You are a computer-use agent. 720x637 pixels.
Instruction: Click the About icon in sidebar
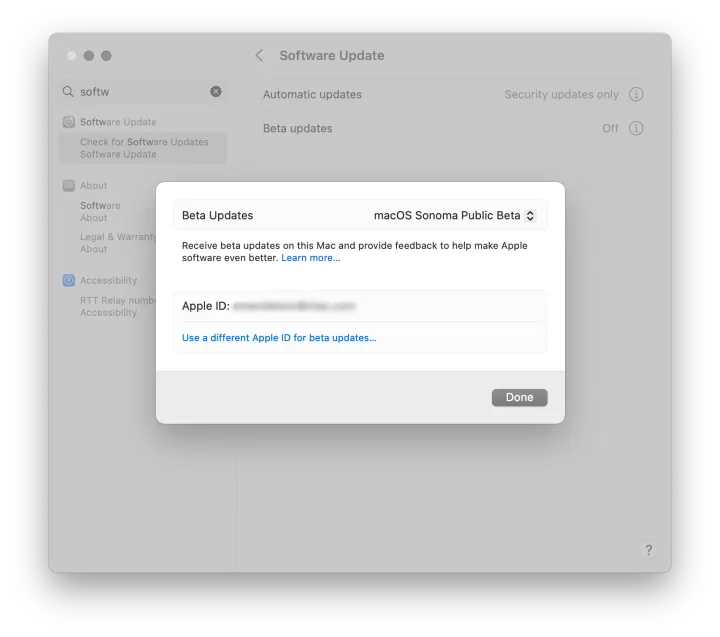tap(69, 186)
